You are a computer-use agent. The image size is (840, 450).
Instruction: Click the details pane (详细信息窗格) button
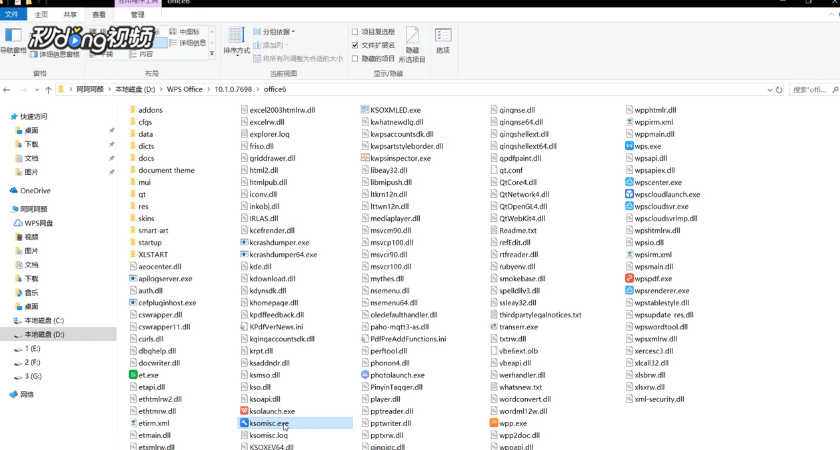[x=55, y=54]
